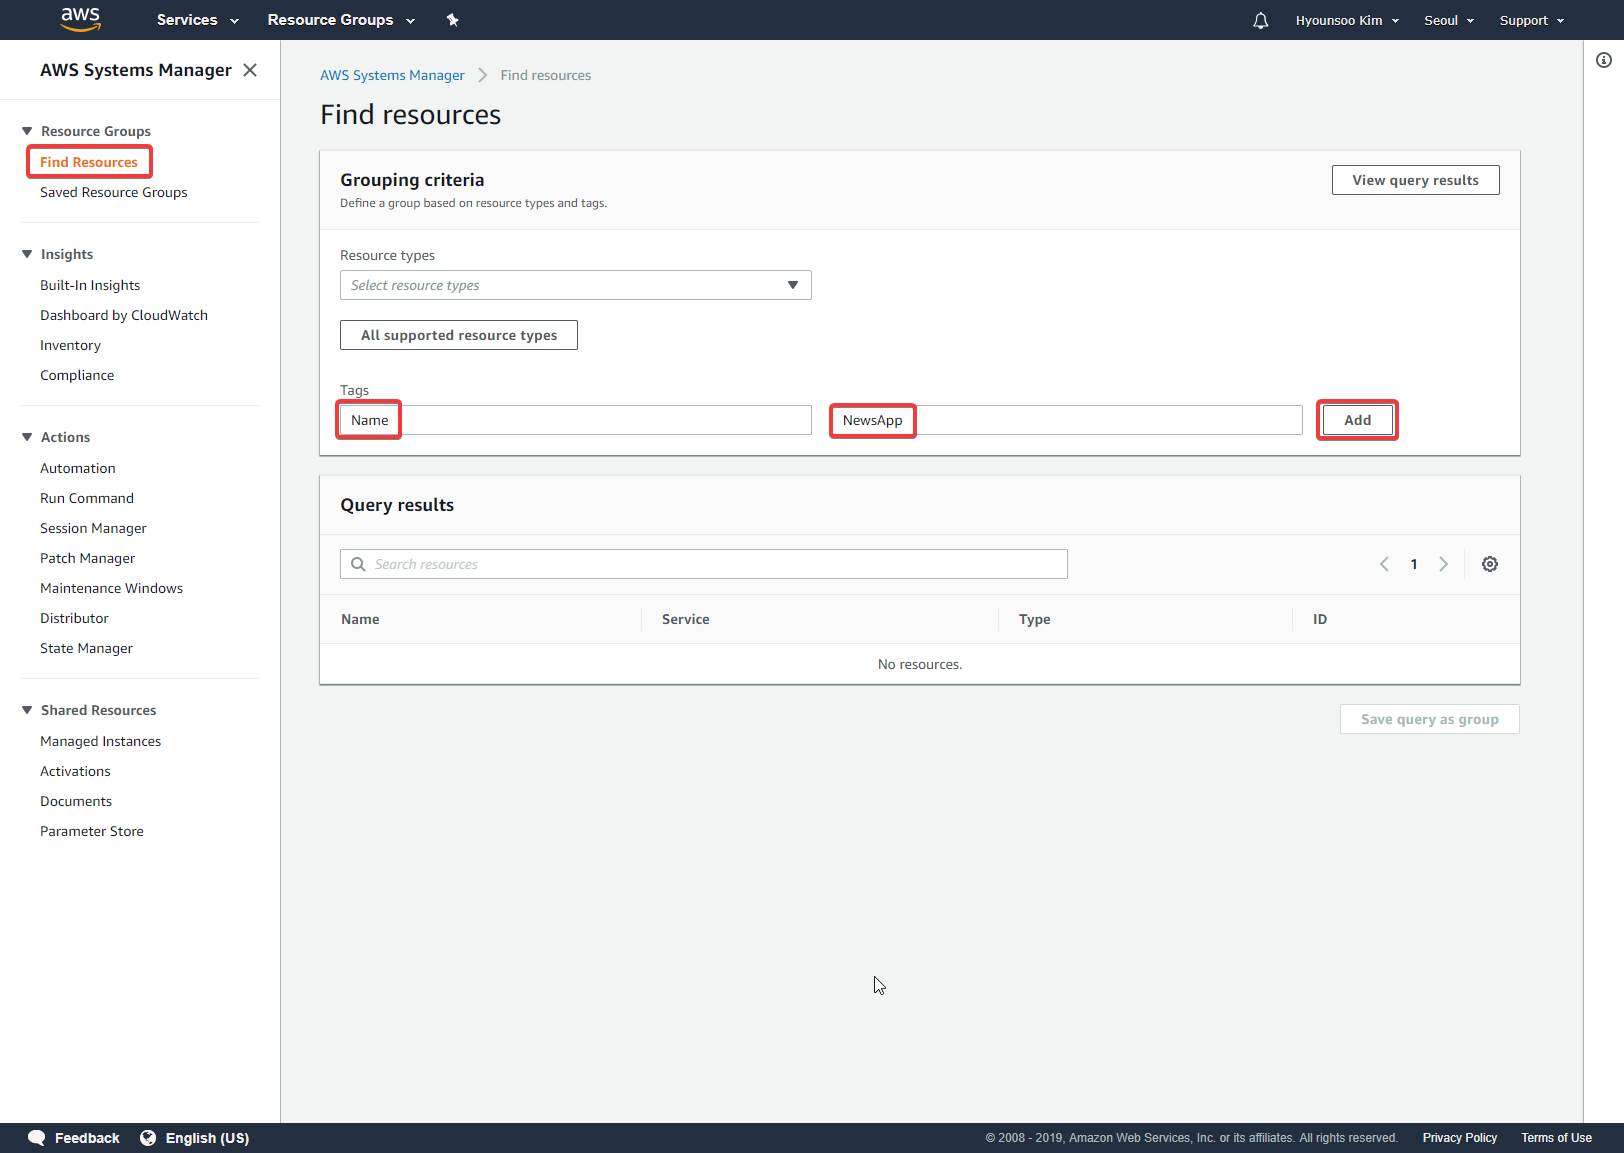Image resolution: width=1624 pixels, height=1153 pixels.
Task: Collapse the Resource Groups sidebar section
Action: 27,131
